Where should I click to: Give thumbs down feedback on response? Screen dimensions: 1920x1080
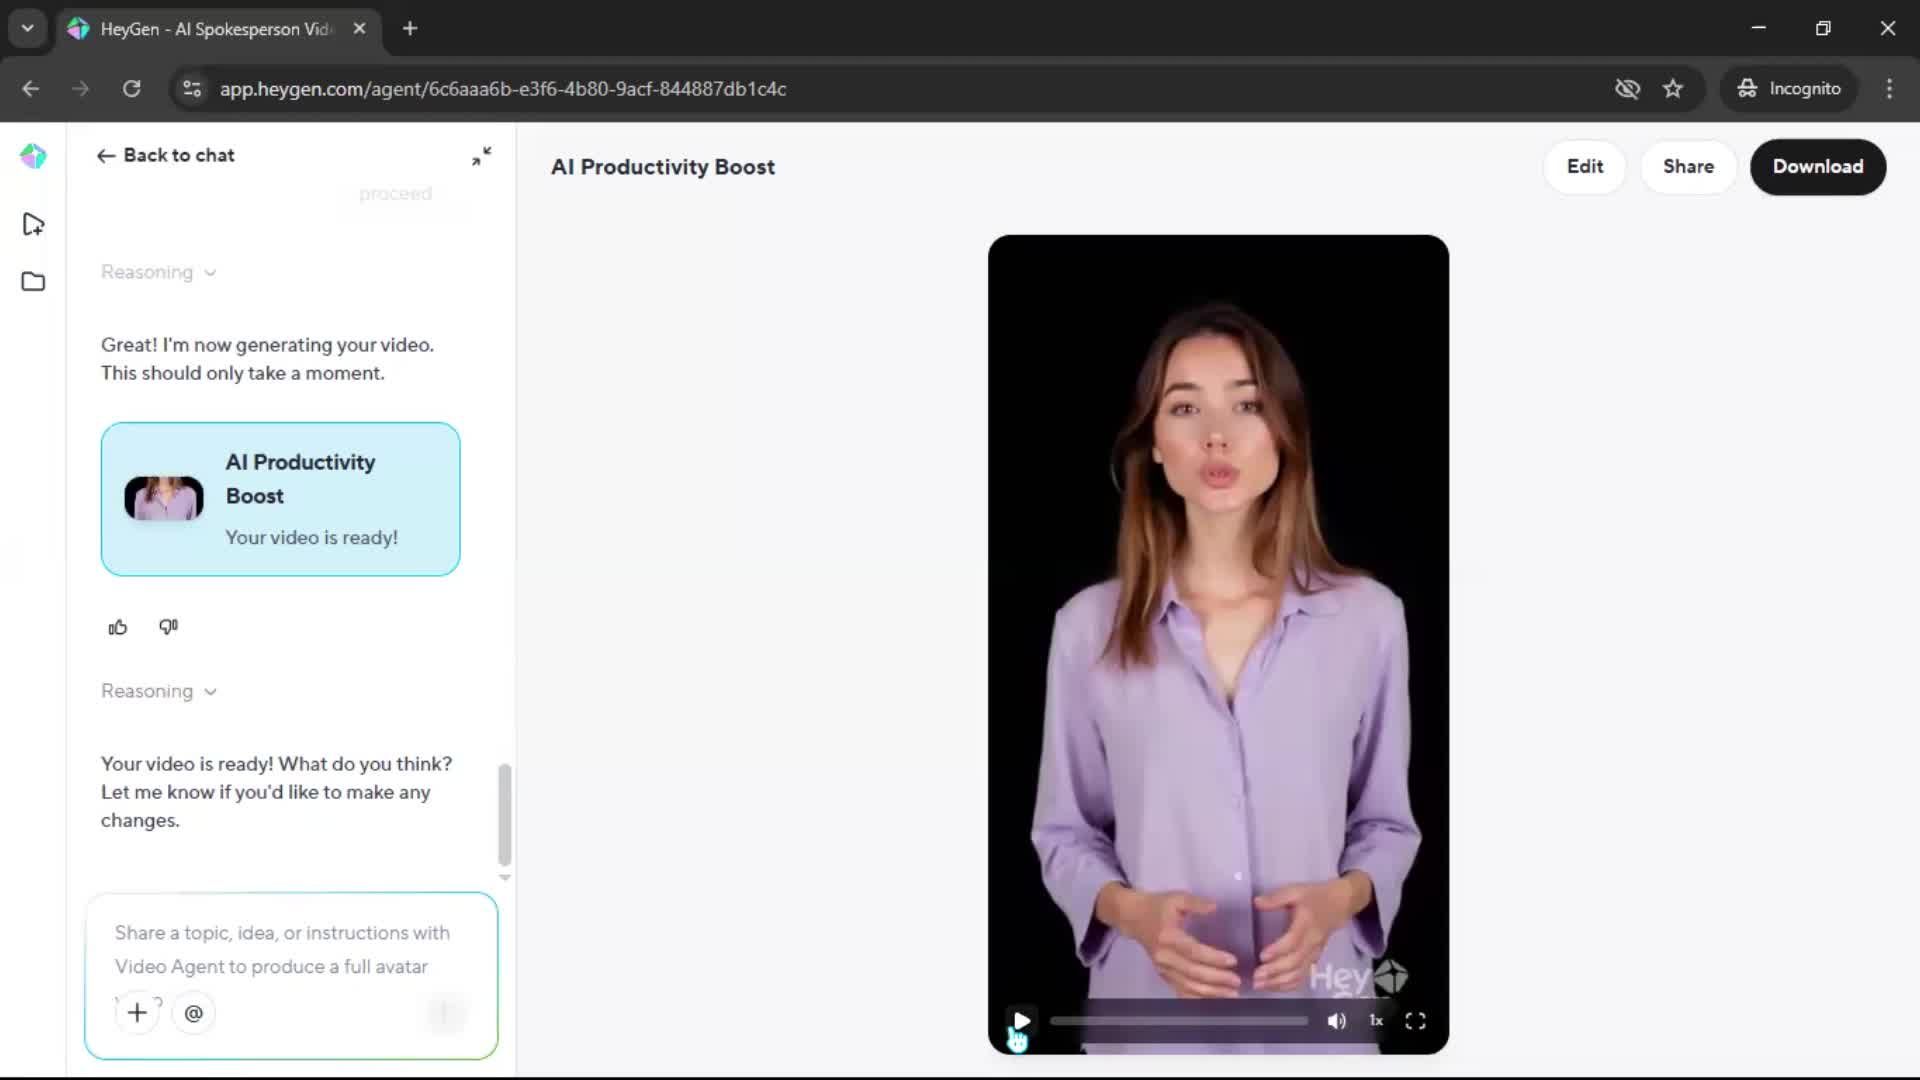tap(168, 627)
